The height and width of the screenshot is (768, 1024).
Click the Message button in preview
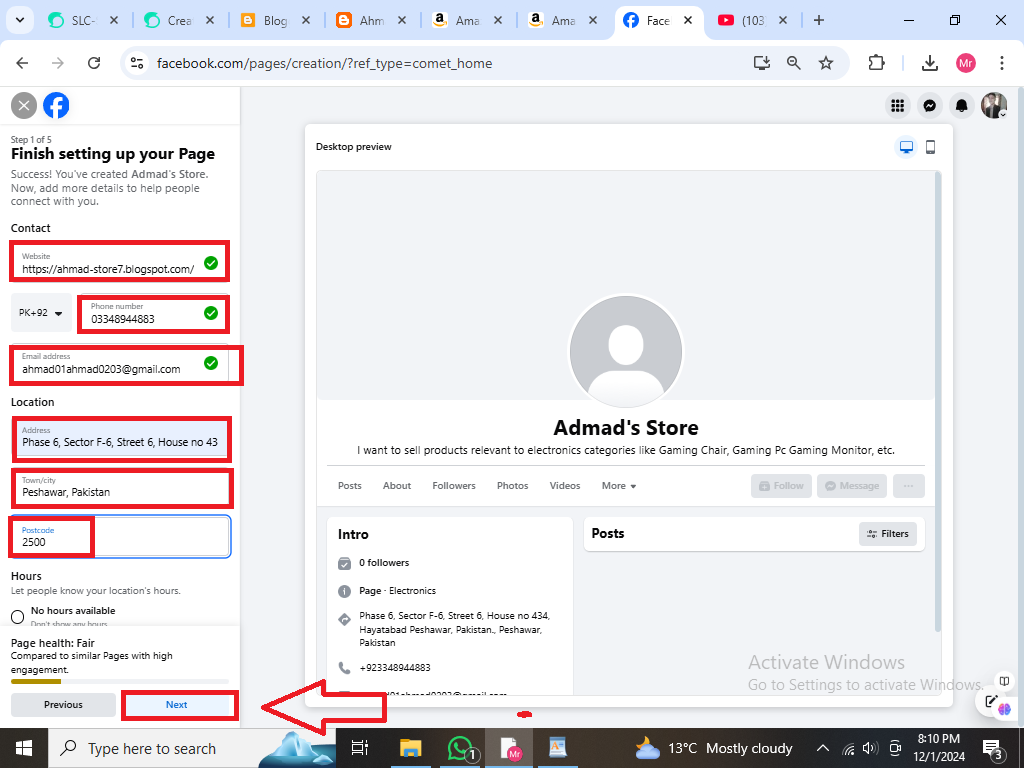point(852,486)
